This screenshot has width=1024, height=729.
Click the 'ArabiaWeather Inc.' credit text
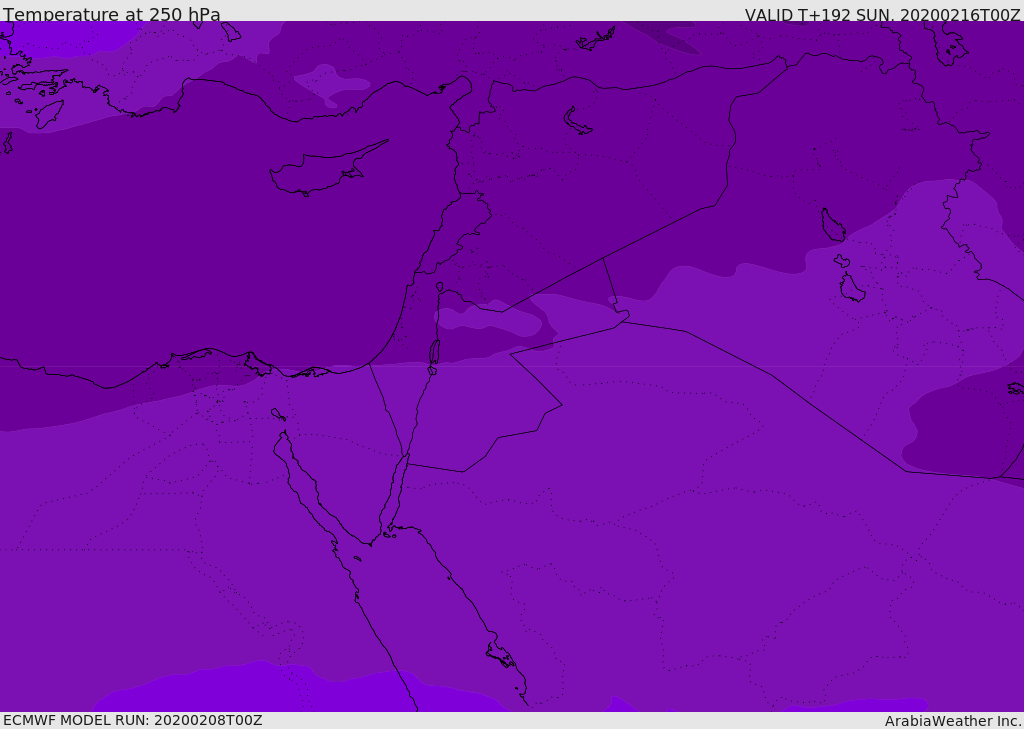[952, 721]
